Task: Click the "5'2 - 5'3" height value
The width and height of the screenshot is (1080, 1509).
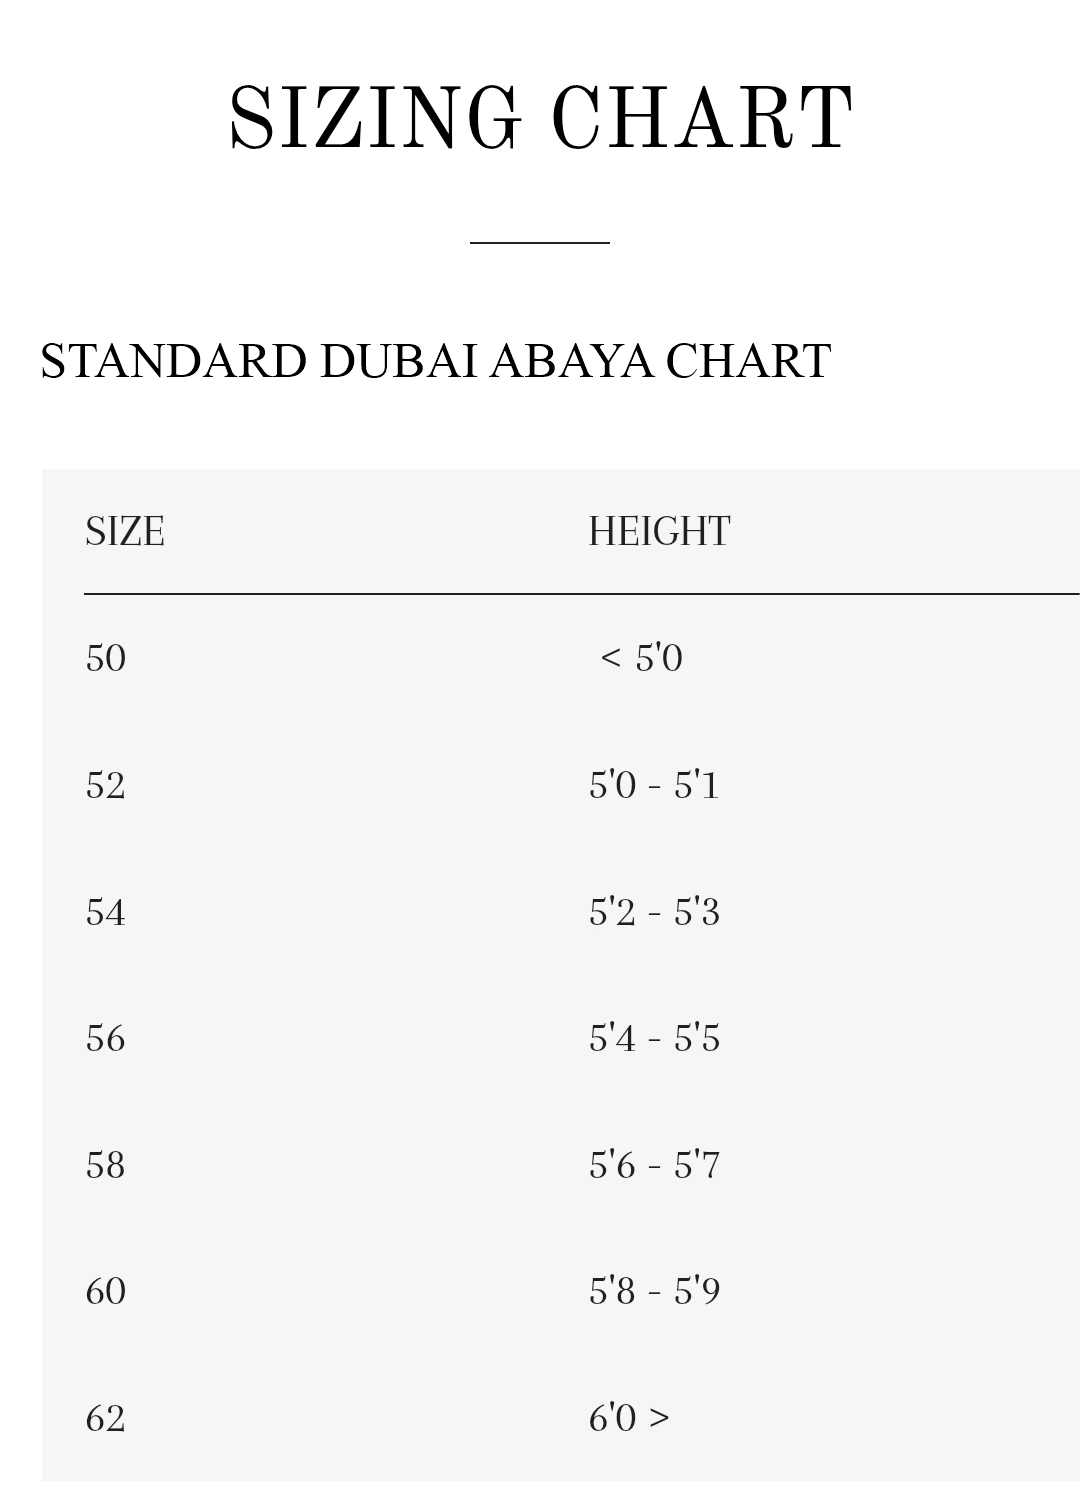Action: (654, 912)
